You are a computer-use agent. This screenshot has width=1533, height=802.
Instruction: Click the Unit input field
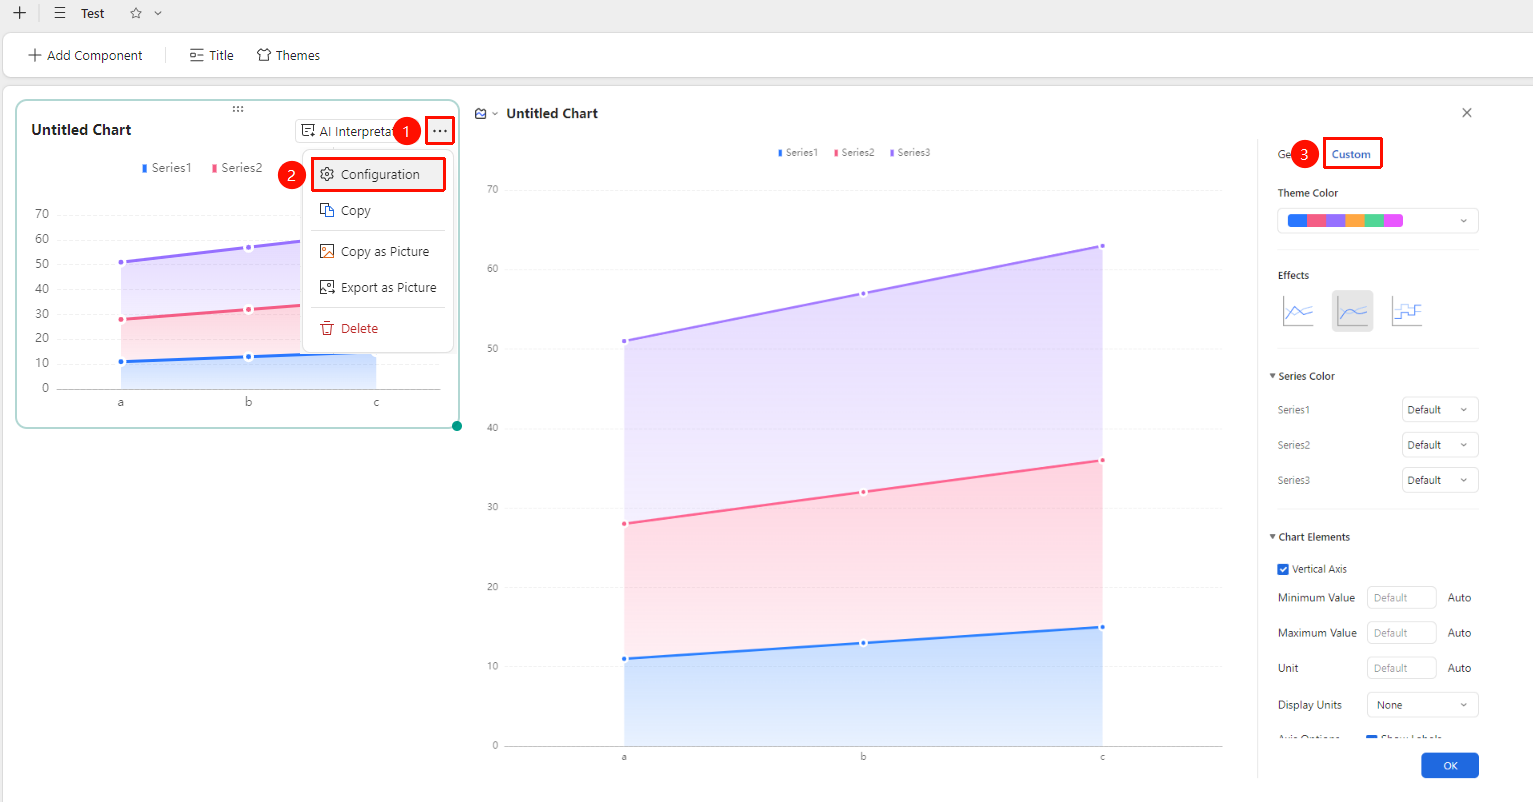click(1401, 668)
